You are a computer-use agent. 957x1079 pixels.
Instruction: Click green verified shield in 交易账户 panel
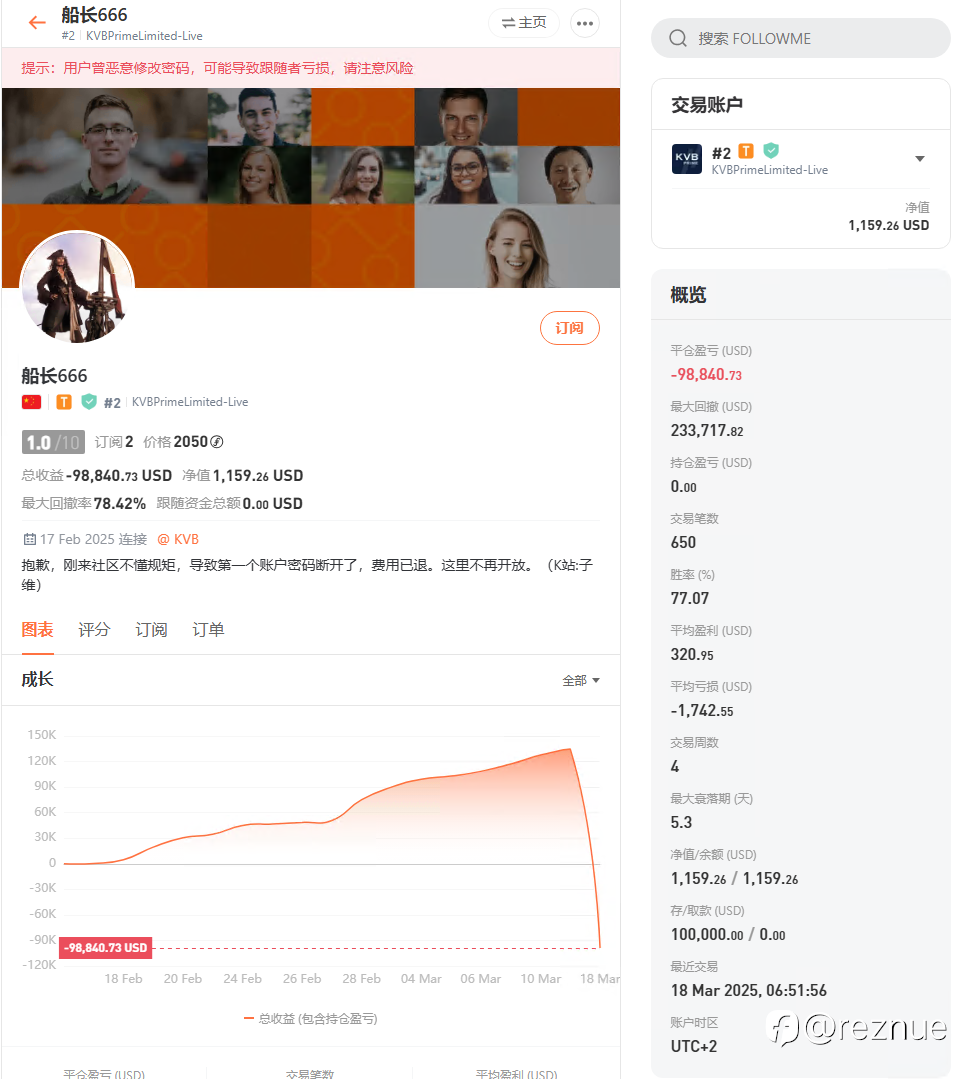[x=771, y=150]
